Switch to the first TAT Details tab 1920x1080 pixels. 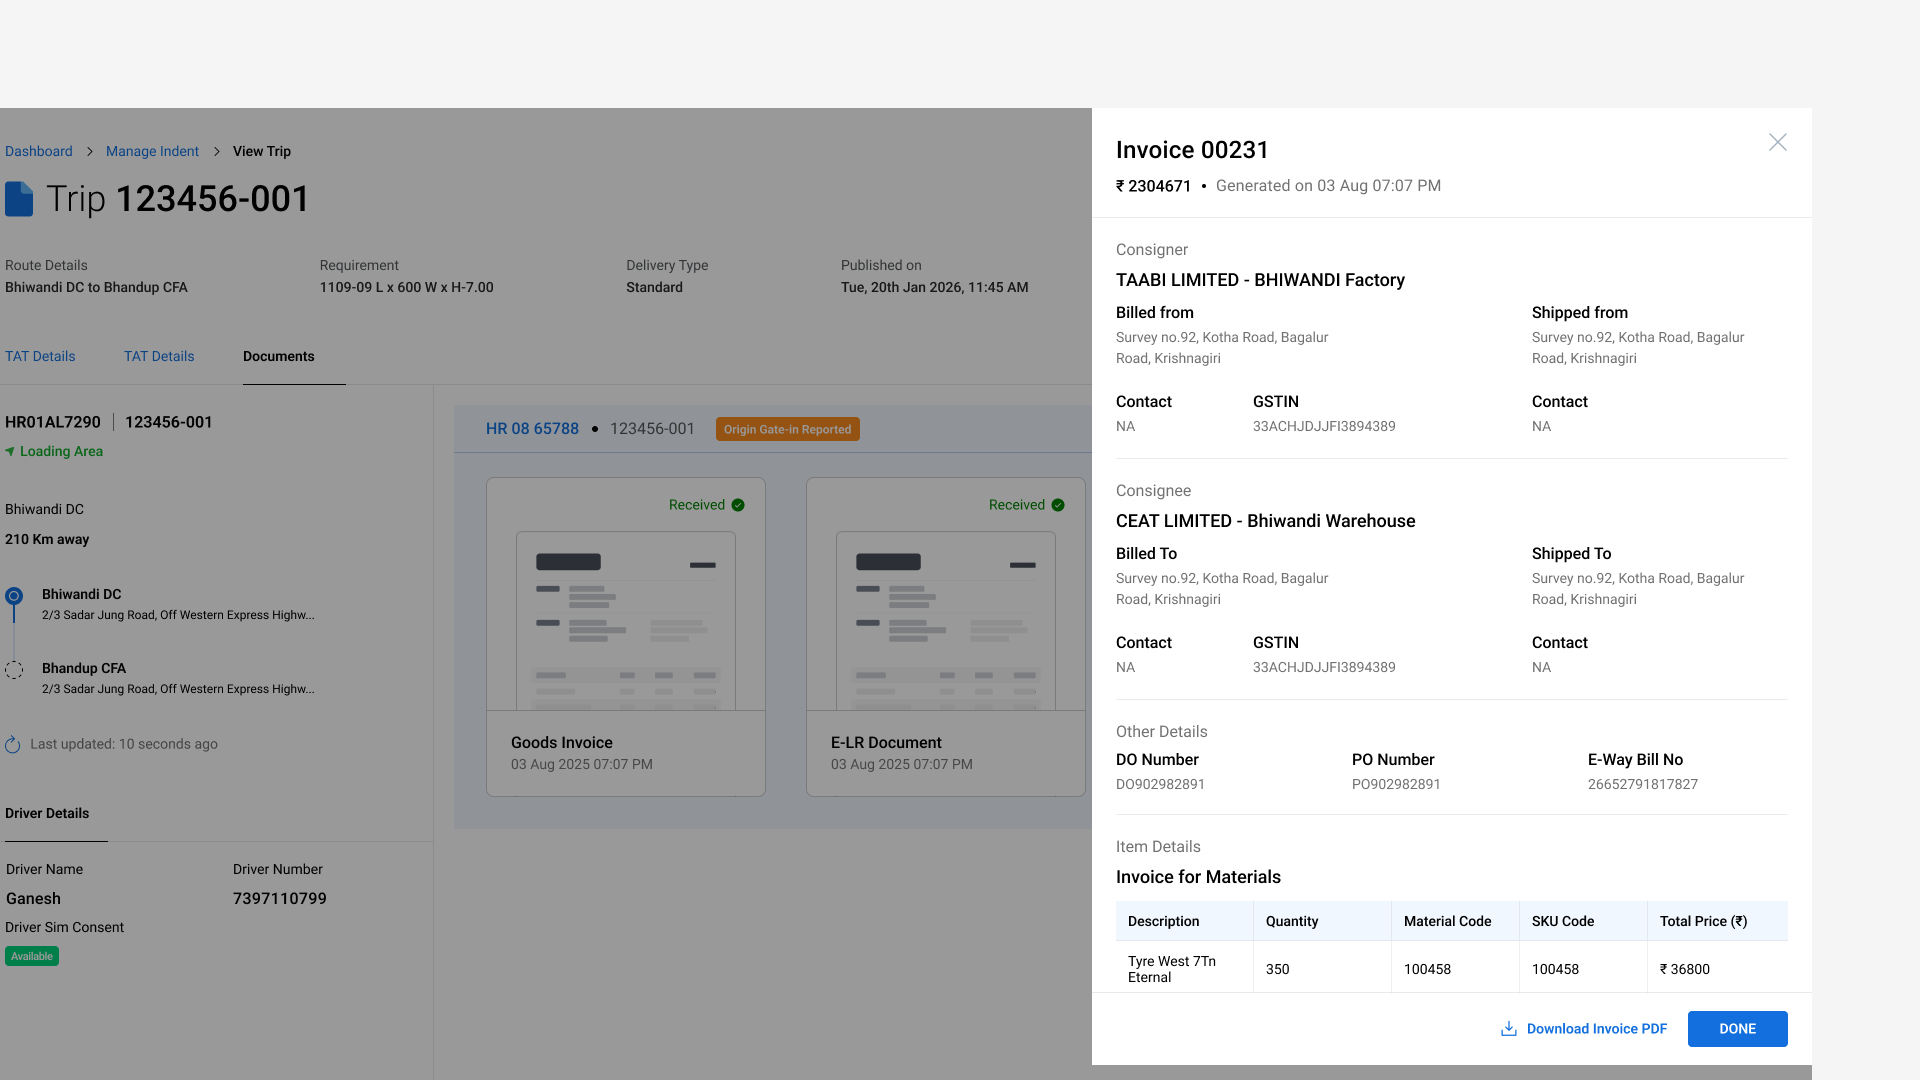[x=40, y=357]
